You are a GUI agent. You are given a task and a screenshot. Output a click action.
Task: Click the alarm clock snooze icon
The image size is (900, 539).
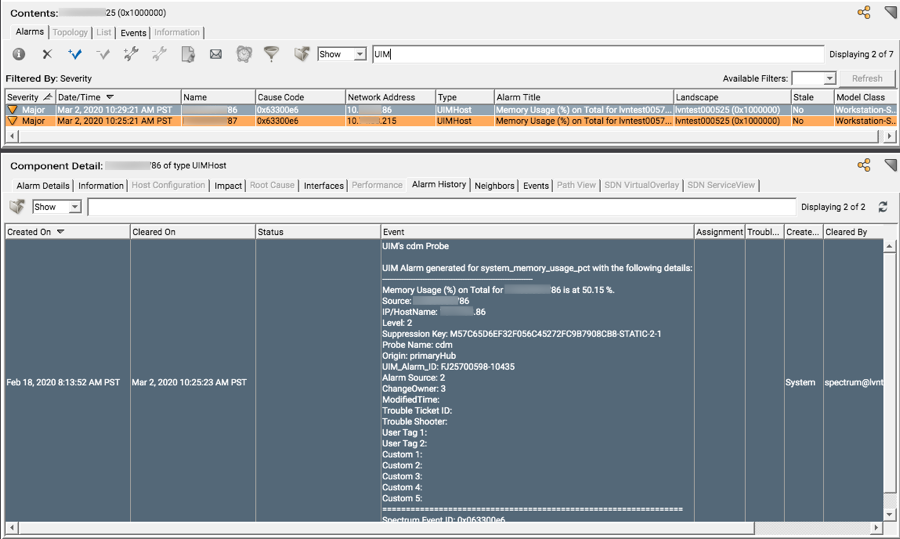243,54
